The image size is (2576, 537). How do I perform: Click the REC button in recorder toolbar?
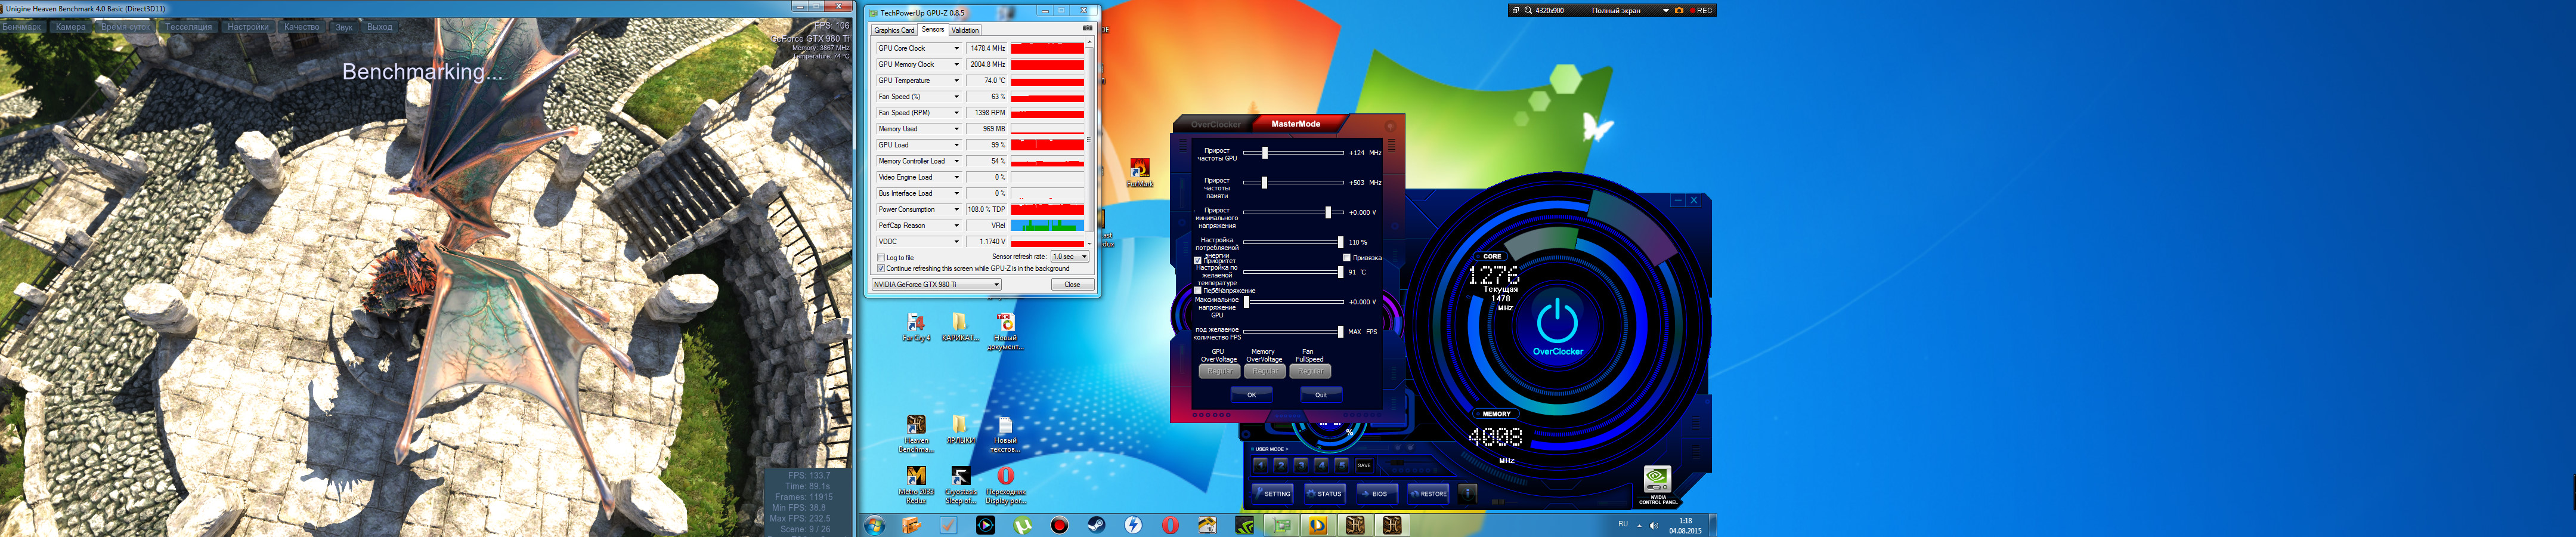pos(1701,10)
